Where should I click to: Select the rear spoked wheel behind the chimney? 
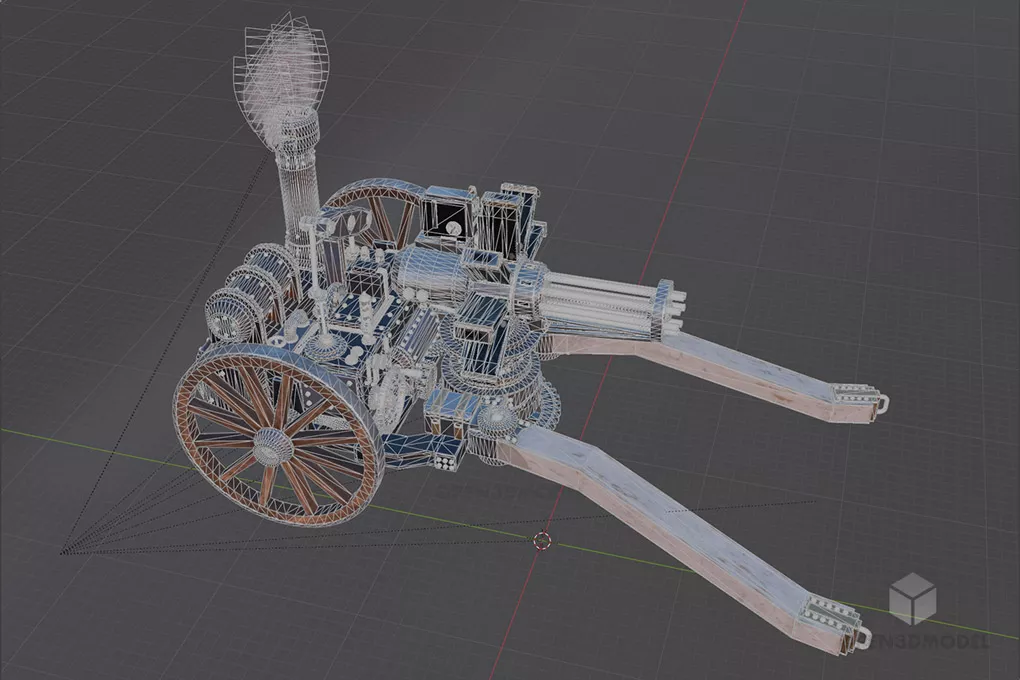pos(373,212)
